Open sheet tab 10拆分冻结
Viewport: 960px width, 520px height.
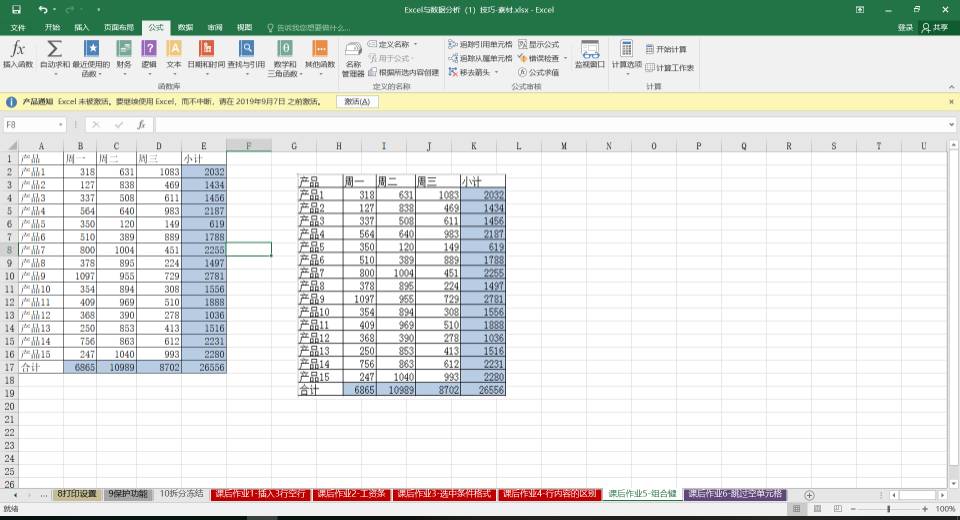tap(181, 494)
